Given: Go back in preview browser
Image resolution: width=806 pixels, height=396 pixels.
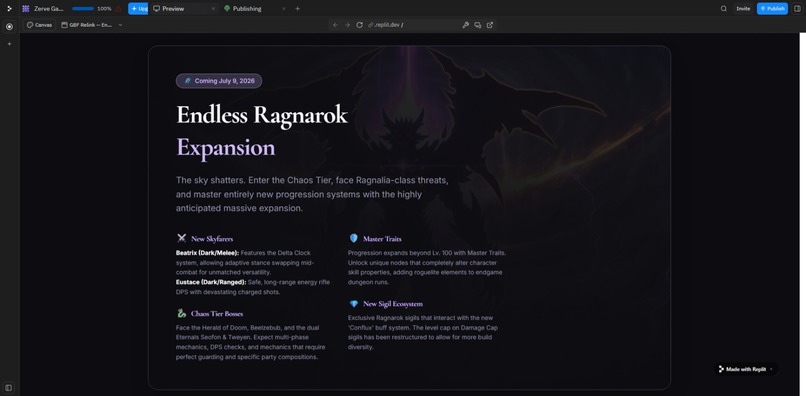Looking at the screenshot, I should (x=335, y=25).
